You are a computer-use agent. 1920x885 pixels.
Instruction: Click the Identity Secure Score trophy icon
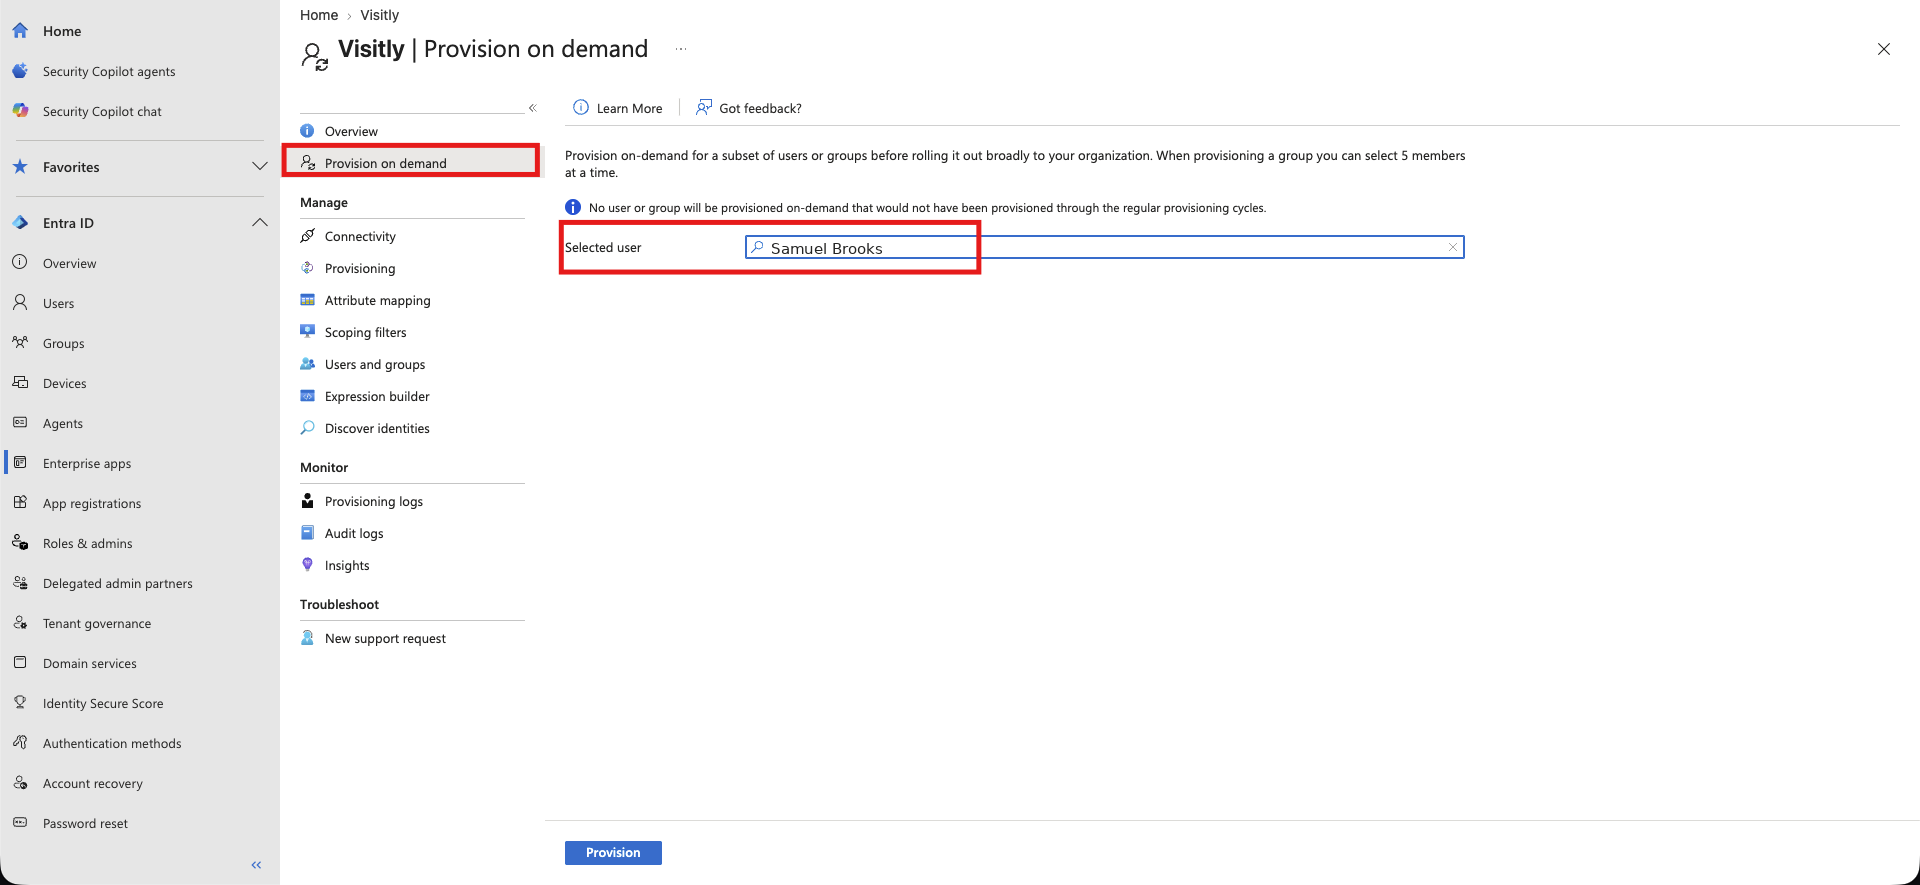coord(20,703)
